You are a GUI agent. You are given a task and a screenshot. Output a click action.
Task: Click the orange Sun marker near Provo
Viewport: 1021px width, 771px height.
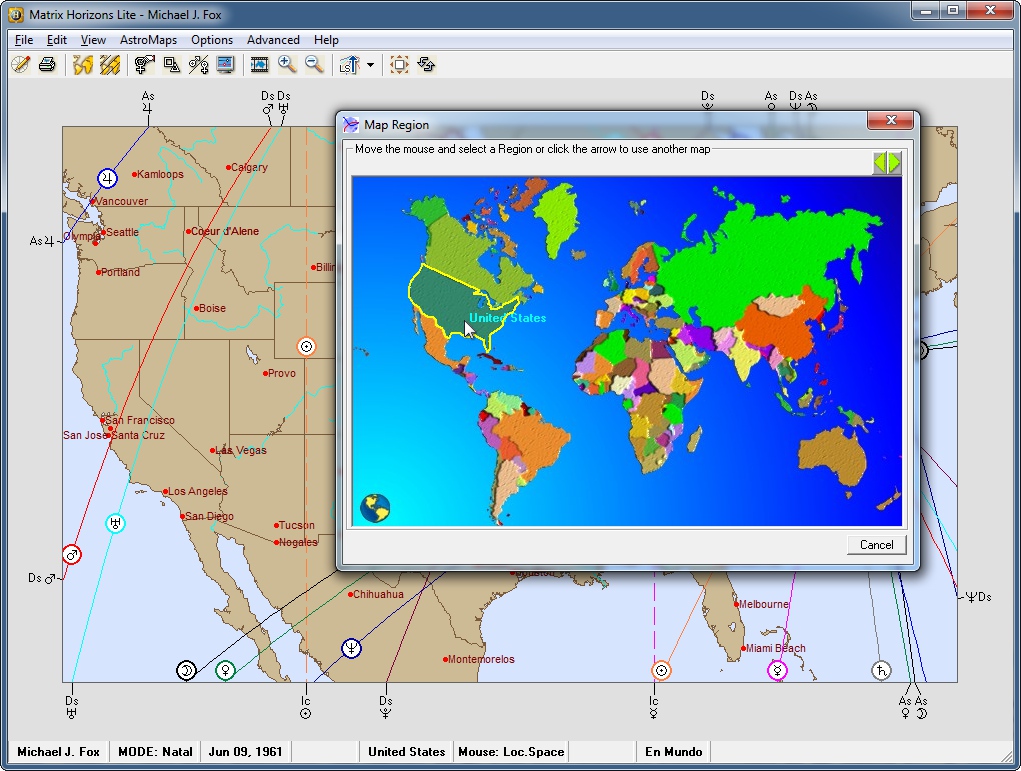(306, 346)
